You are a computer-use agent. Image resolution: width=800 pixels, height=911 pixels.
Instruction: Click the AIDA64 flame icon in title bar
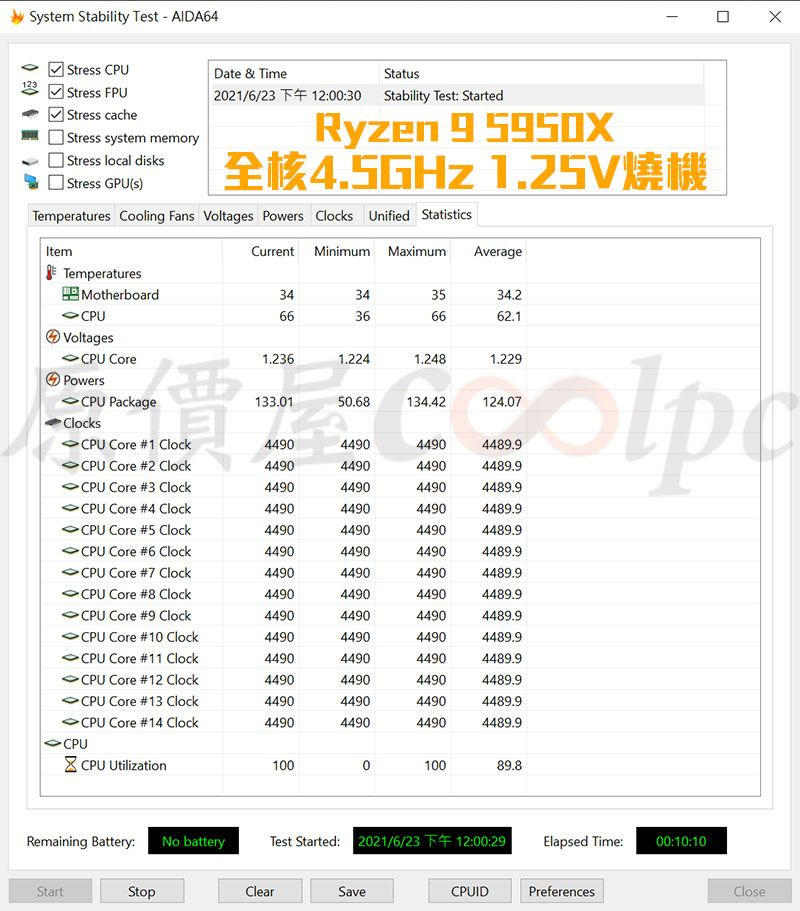17,16
